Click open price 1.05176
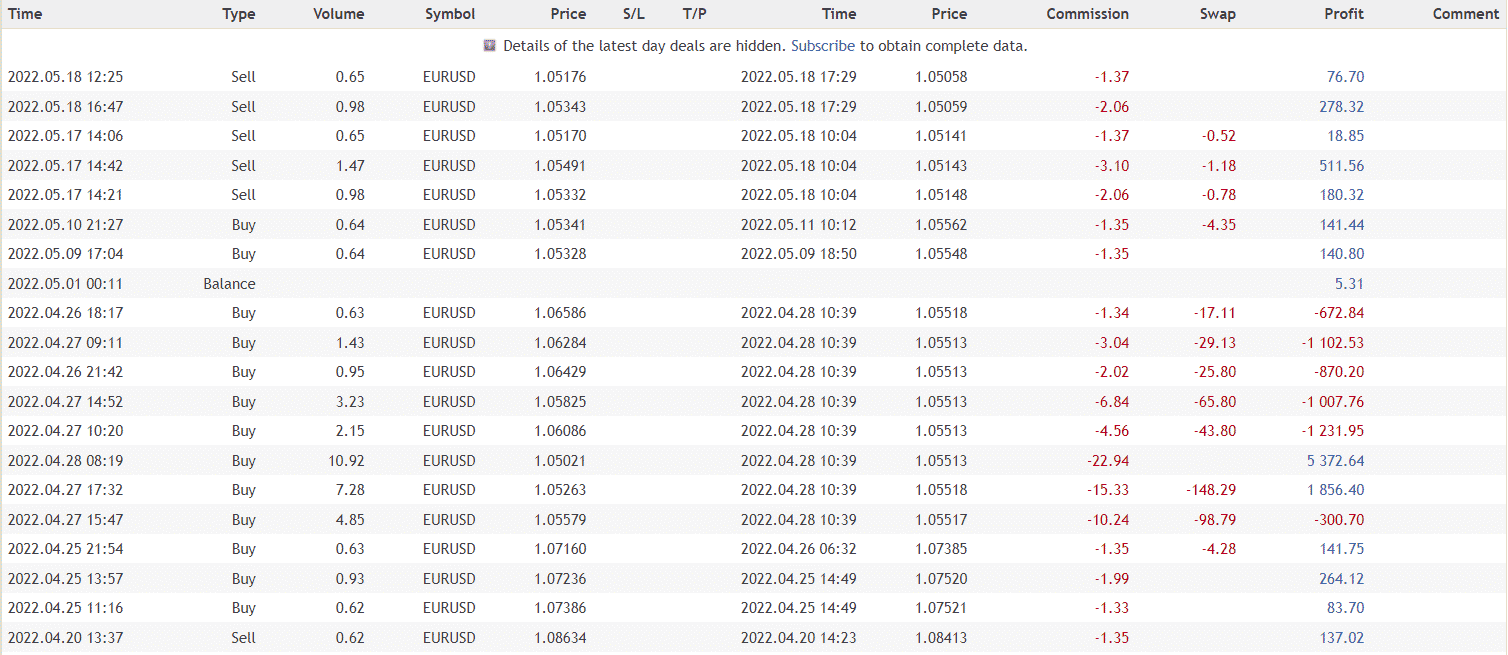 (562, 77)
